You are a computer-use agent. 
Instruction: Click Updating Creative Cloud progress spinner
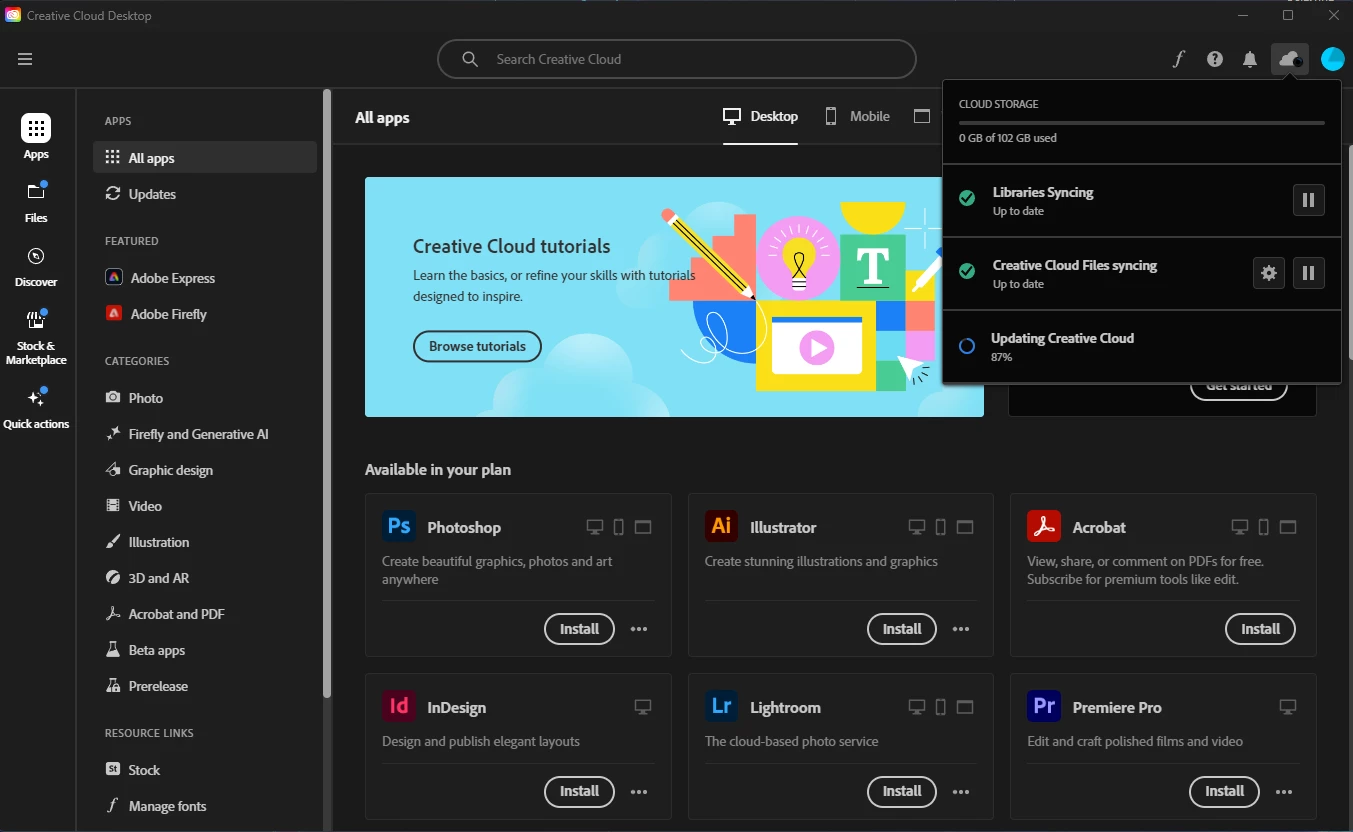click(967, 346)
